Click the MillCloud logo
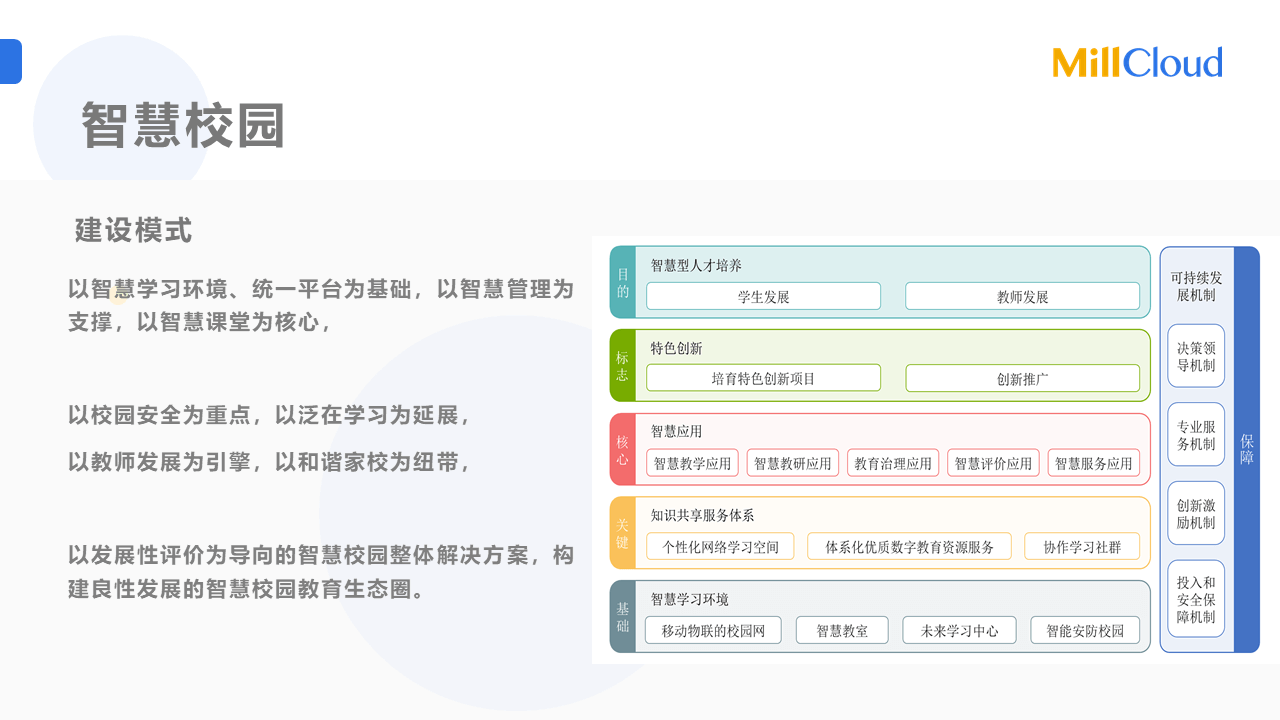The height and width of the screenshot is (720, 1280). point(1137,62)
